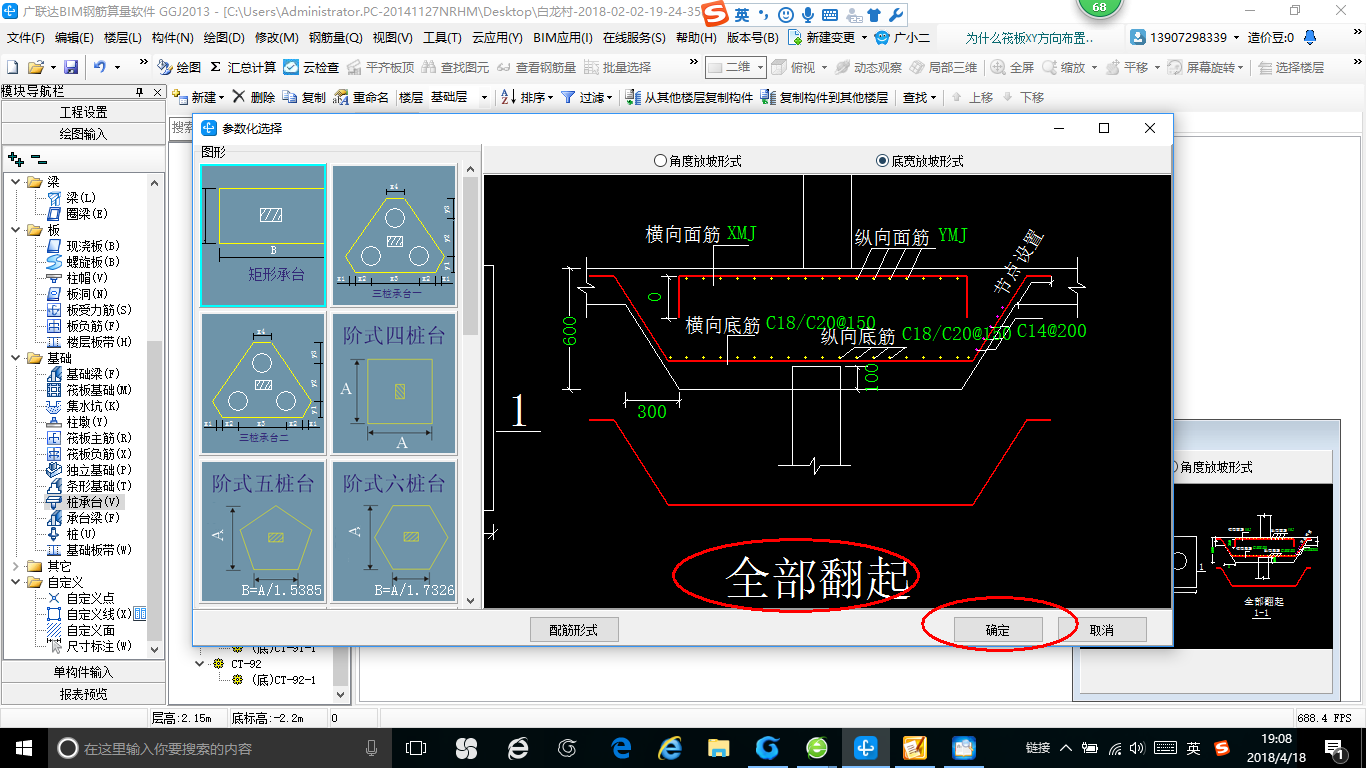Open the BIM应用(I) menu

563,38
